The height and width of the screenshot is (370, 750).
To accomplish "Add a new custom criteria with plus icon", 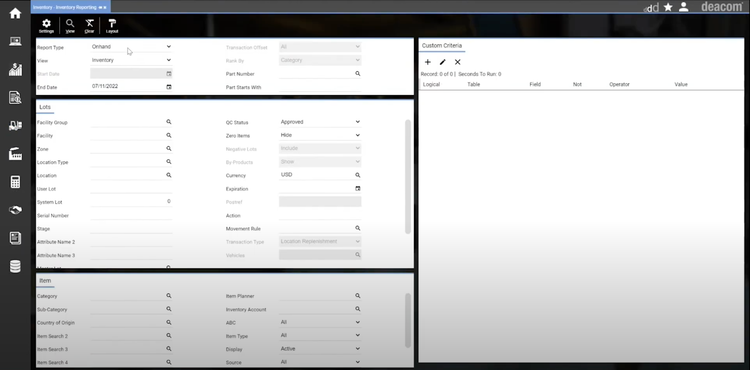I will click(x=428, y=62).
